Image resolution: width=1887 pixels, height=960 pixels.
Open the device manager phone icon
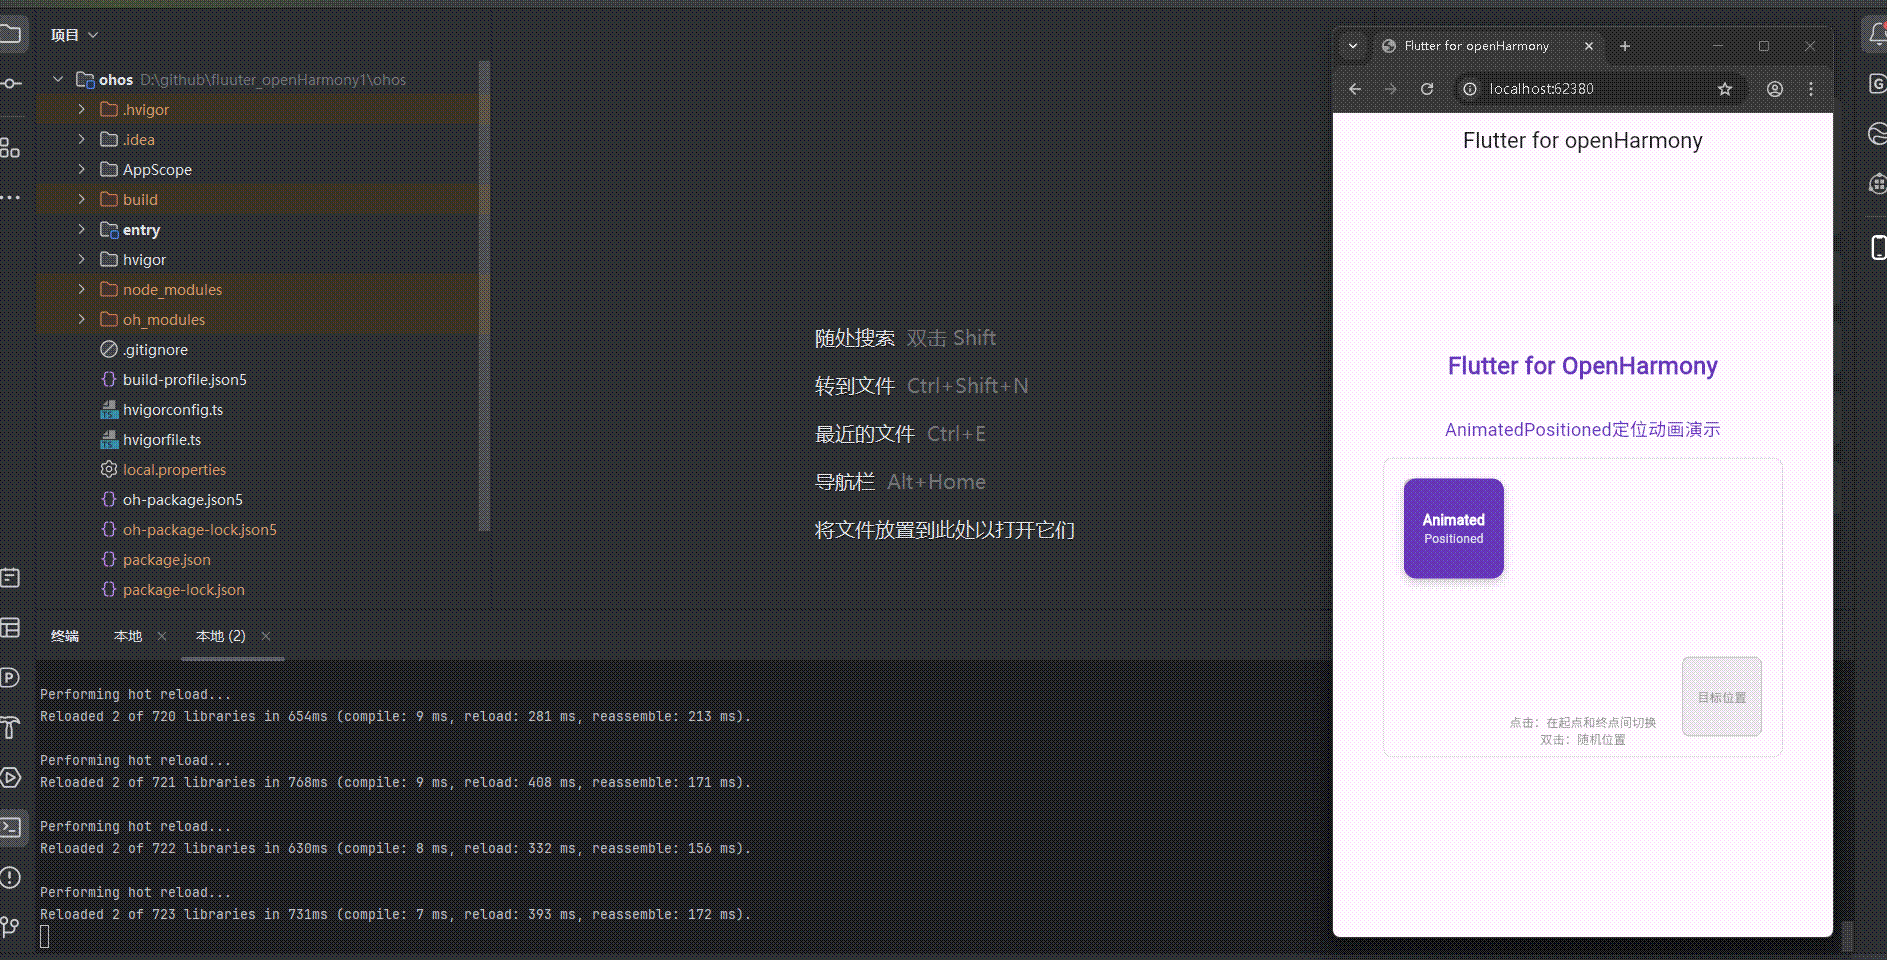point(1877,247)
